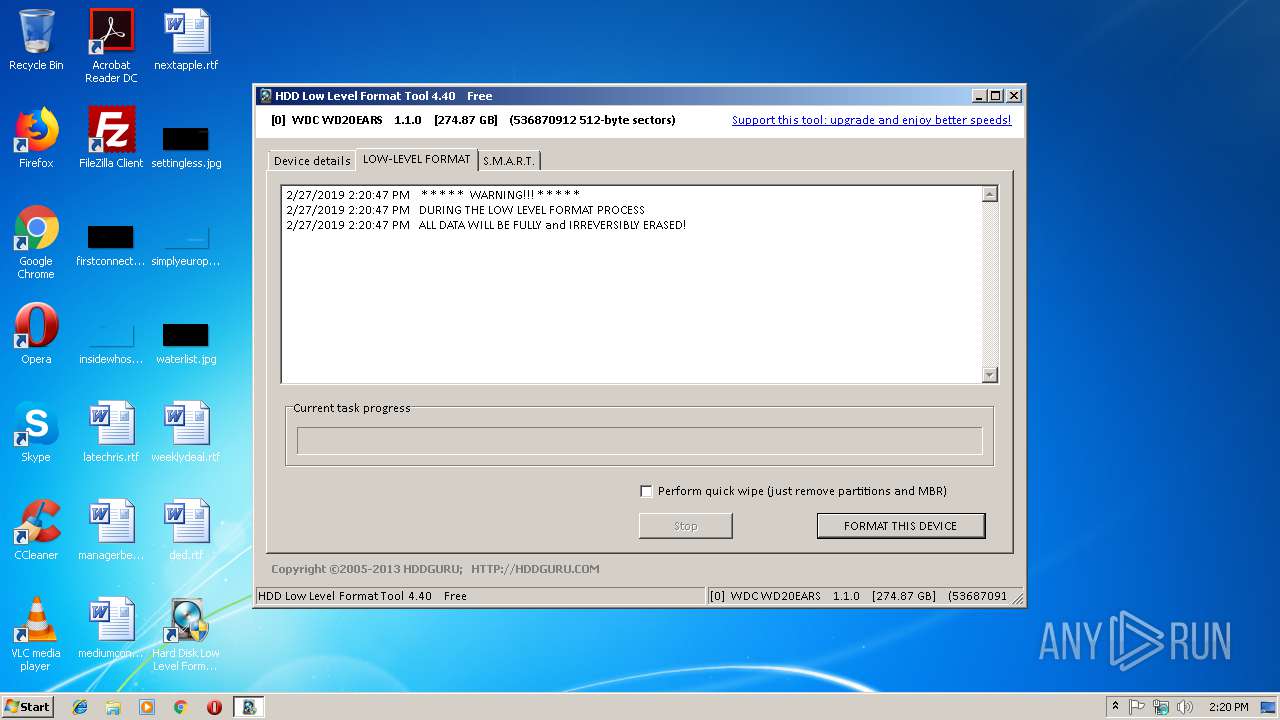Open the volume tray icon
Screen dimensions: 1280x720
point(1185,707)
